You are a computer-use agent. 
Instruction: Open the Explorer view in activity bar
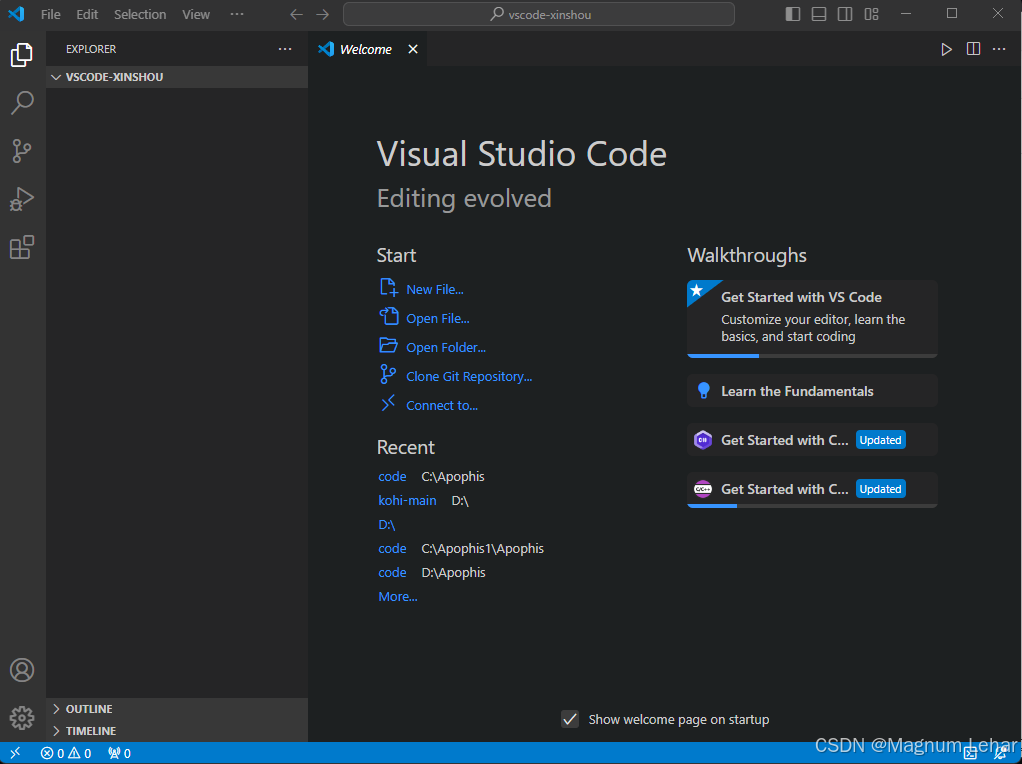point(22,55)
